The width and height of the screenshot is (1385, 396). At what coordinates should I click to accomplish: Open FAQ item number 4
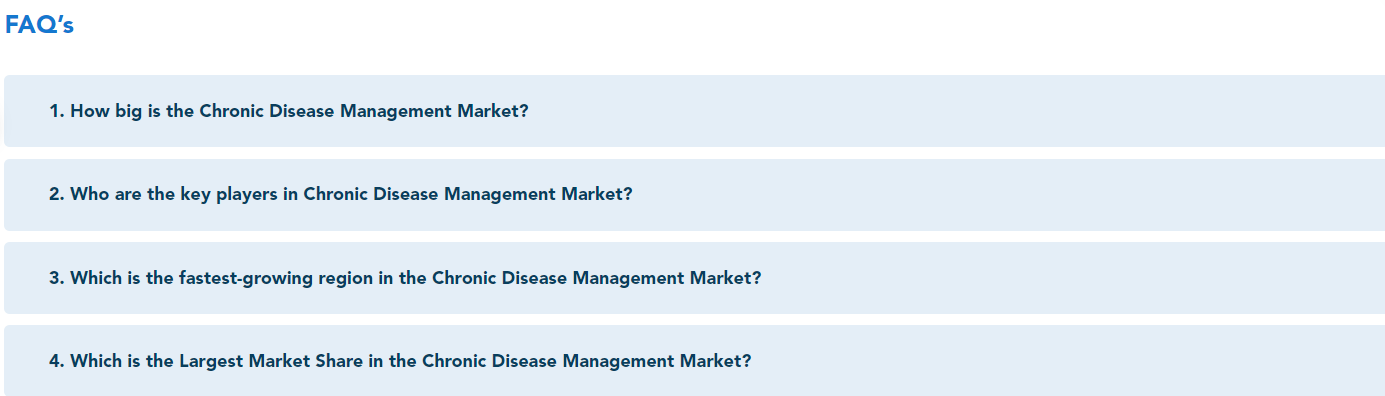pos(694,360)
